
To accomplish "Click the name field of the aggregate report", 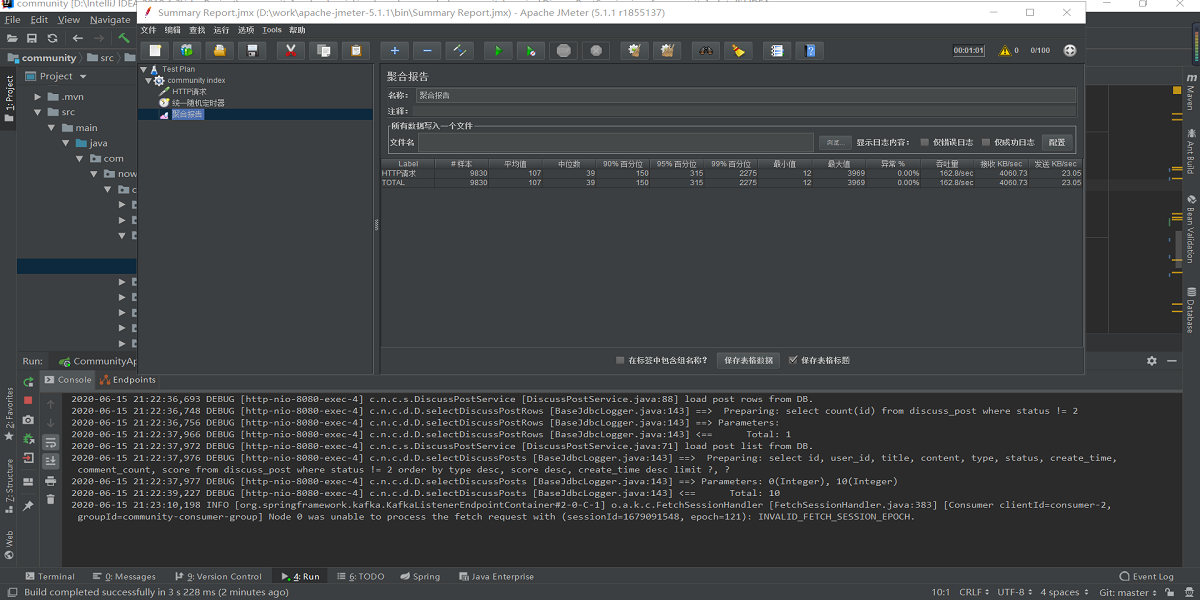I will tap(745, 95).
